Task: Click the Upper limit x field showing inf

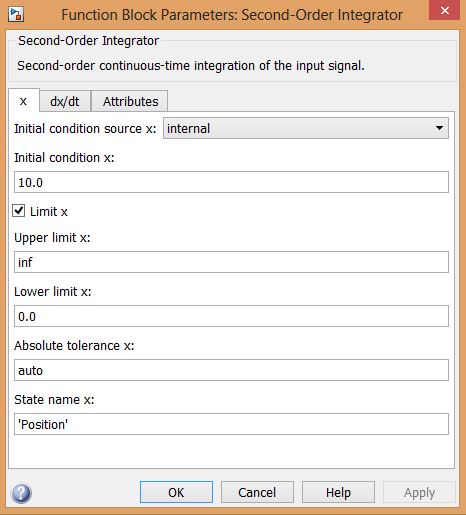Action: click(x=231, y=262)
